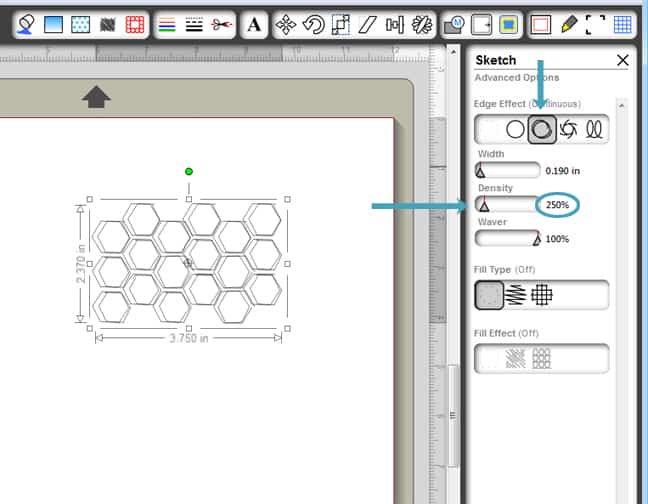Open the Fill Color window icon
This screenshot has width=648, height=504.
[26, 24]
